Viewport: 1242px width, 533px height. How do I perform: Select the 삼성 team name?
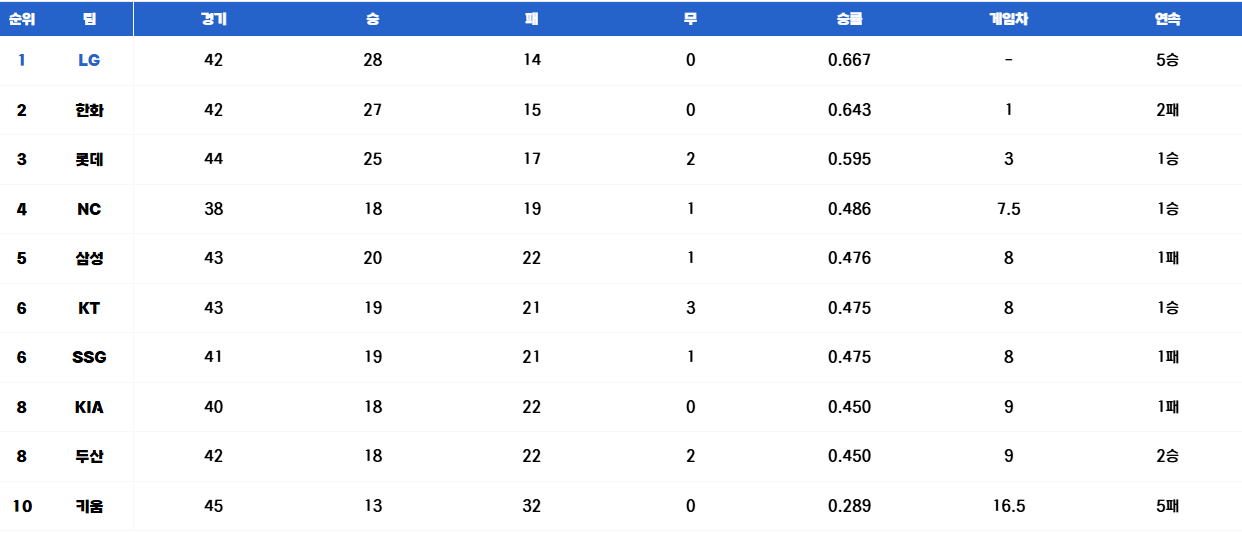point(89,258)
